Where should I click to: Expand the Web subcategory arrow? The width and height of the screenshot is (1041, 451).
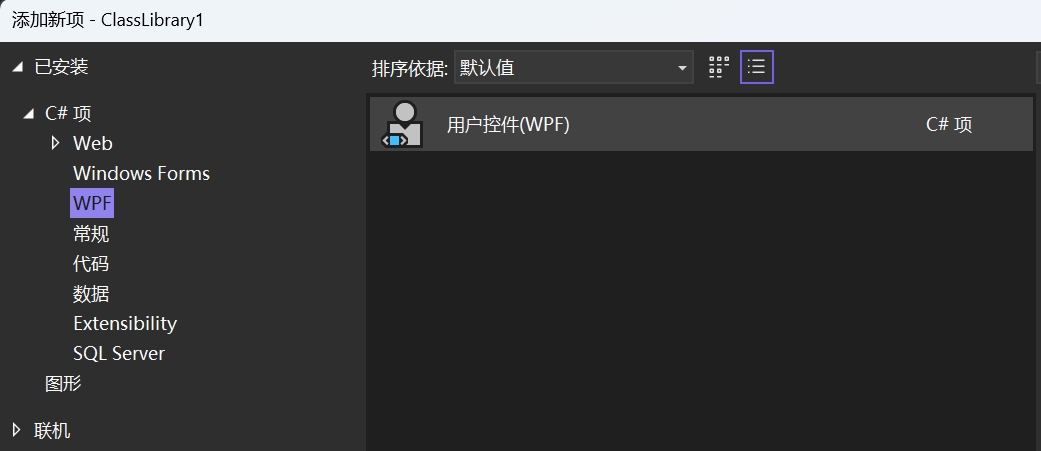pos(55,143)
